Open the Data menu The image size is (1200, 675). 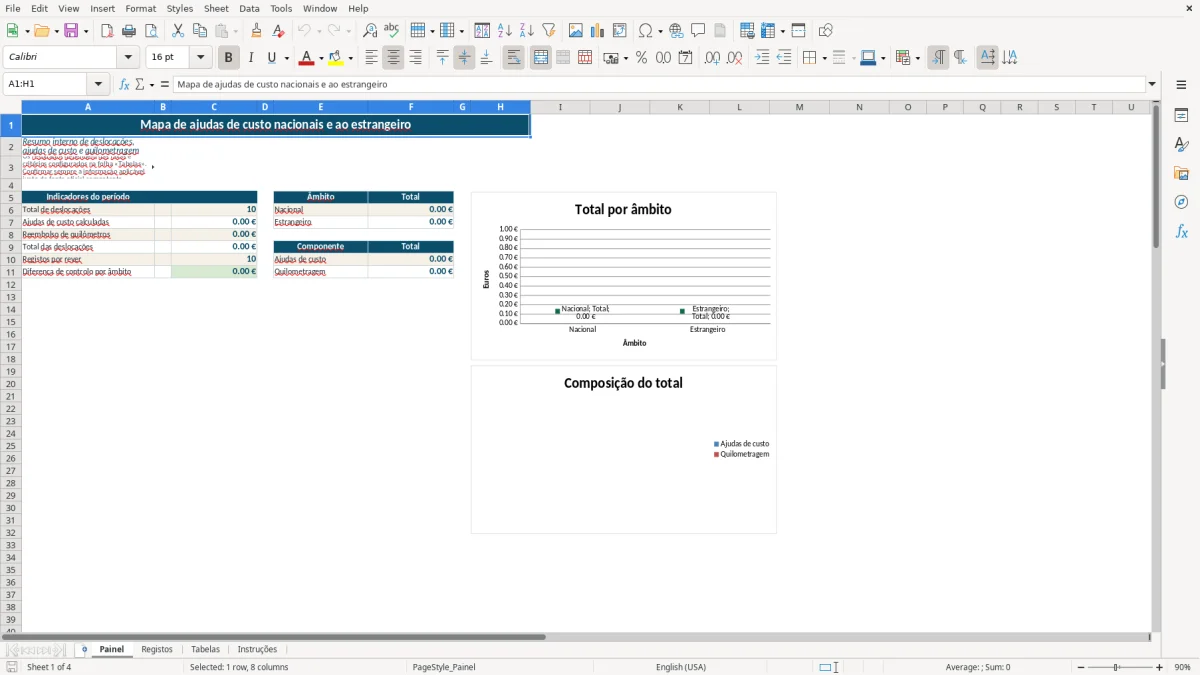[x=249, y=8]
